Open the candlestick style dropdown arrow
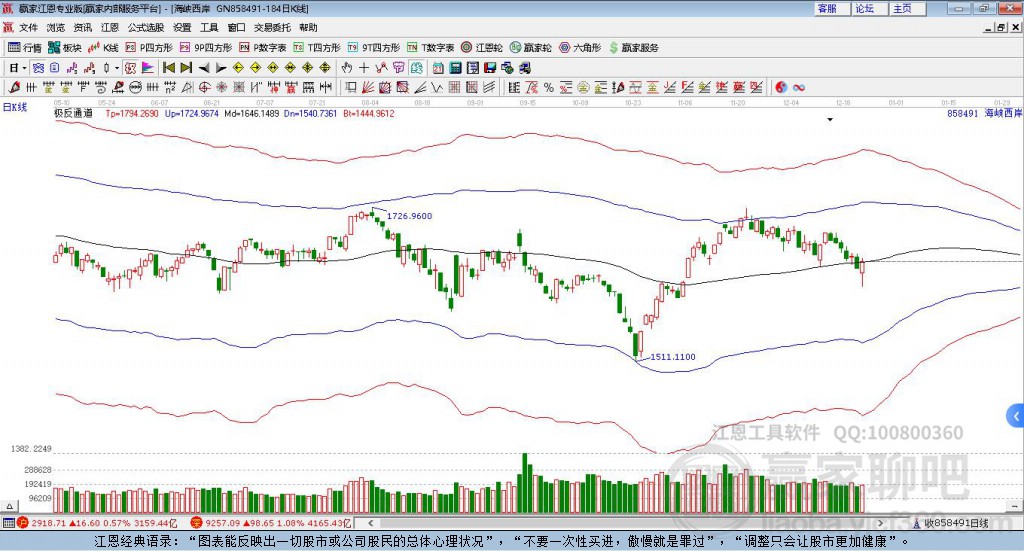The height and width of the screenshot is (551, 1024). 116,68
